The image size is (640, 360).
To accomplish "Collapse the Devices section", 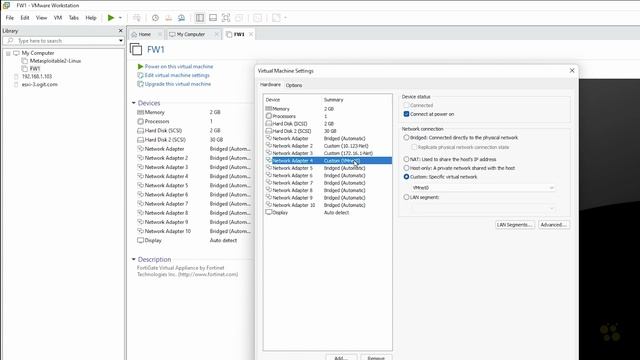I will [x=133, y=103].
